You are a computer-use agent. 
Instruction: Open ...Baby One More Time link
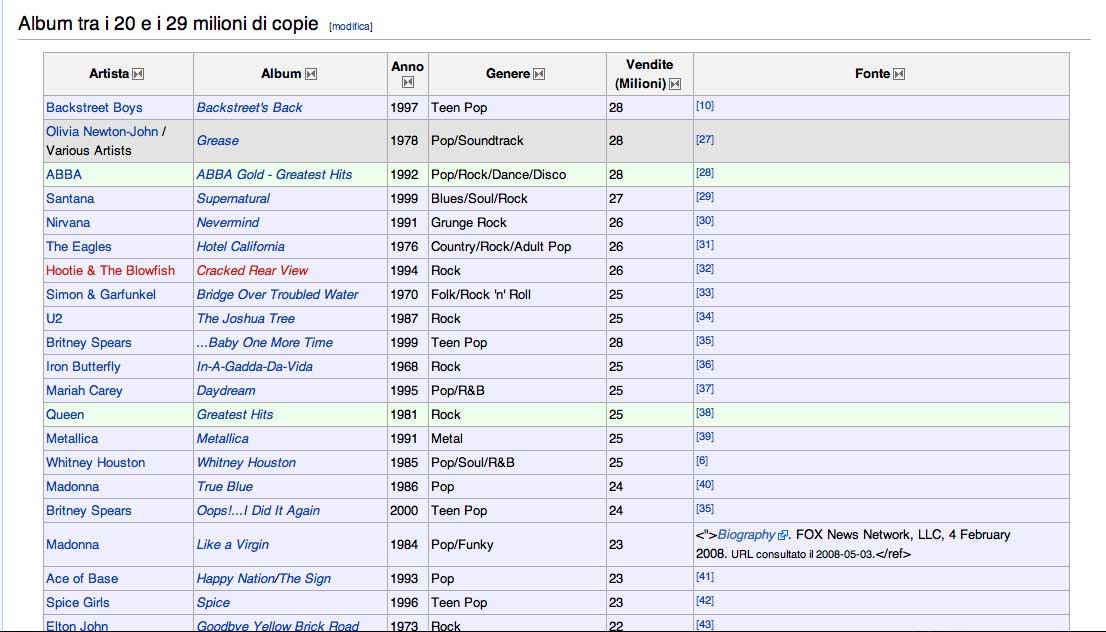[x=265, y=342]
